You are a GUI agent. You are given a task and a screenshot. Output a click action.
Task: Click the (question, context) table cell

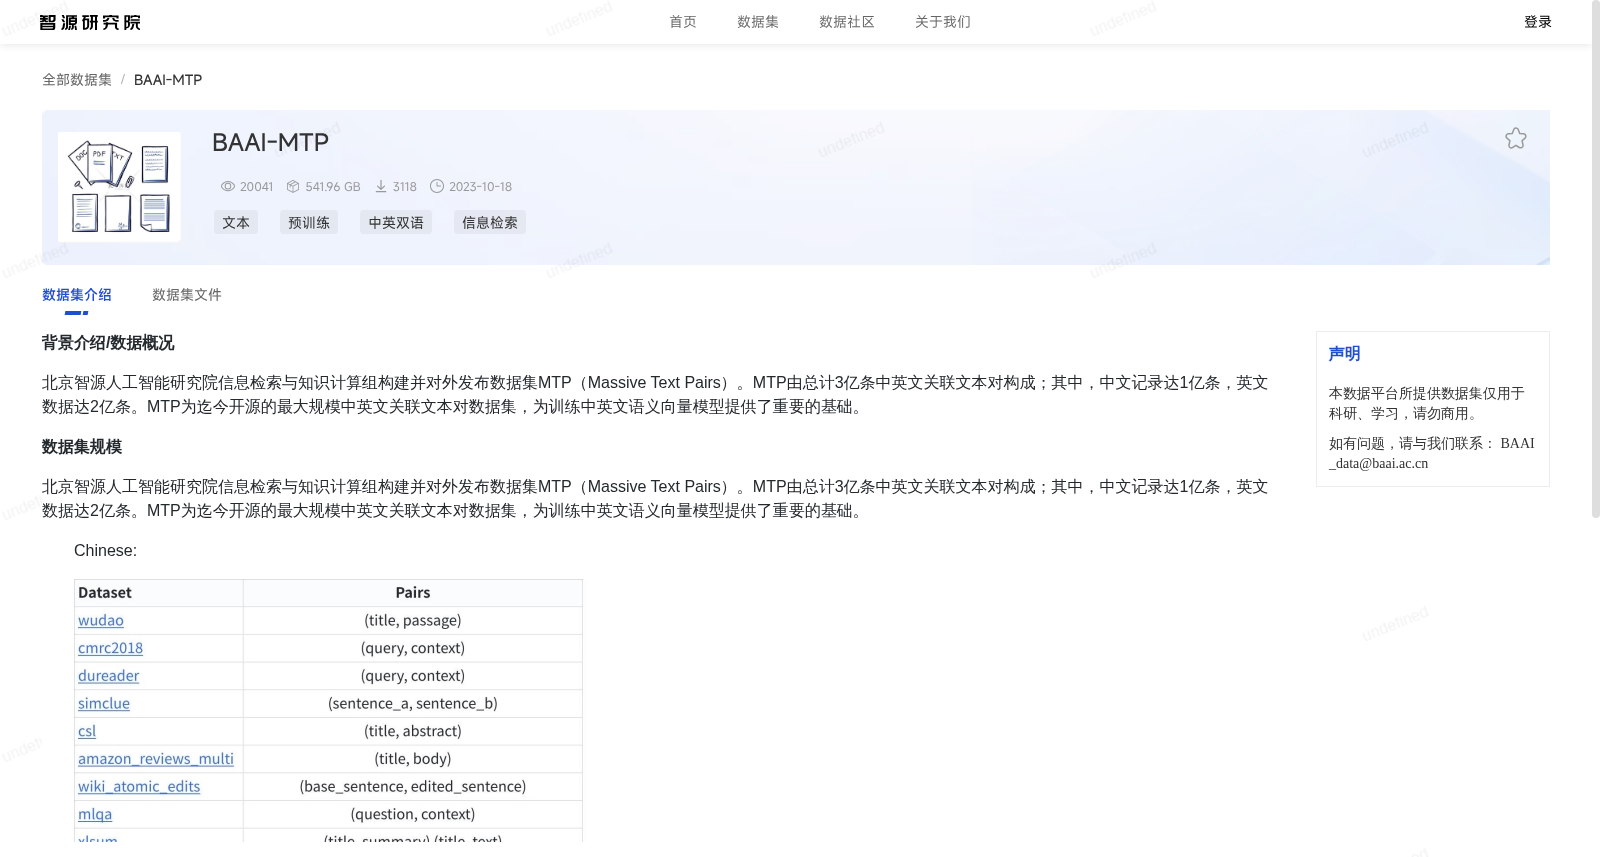(413, 815)
